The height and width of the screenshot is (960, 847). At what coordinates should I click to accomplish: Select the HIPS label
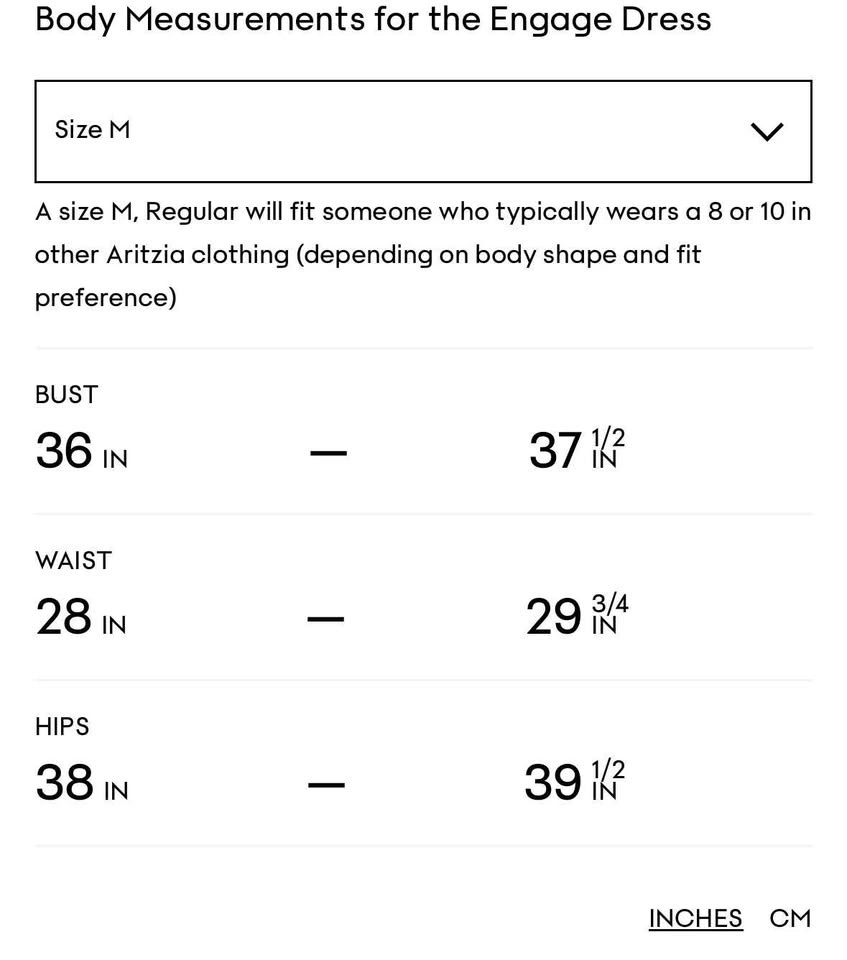[x=62, y=727]
